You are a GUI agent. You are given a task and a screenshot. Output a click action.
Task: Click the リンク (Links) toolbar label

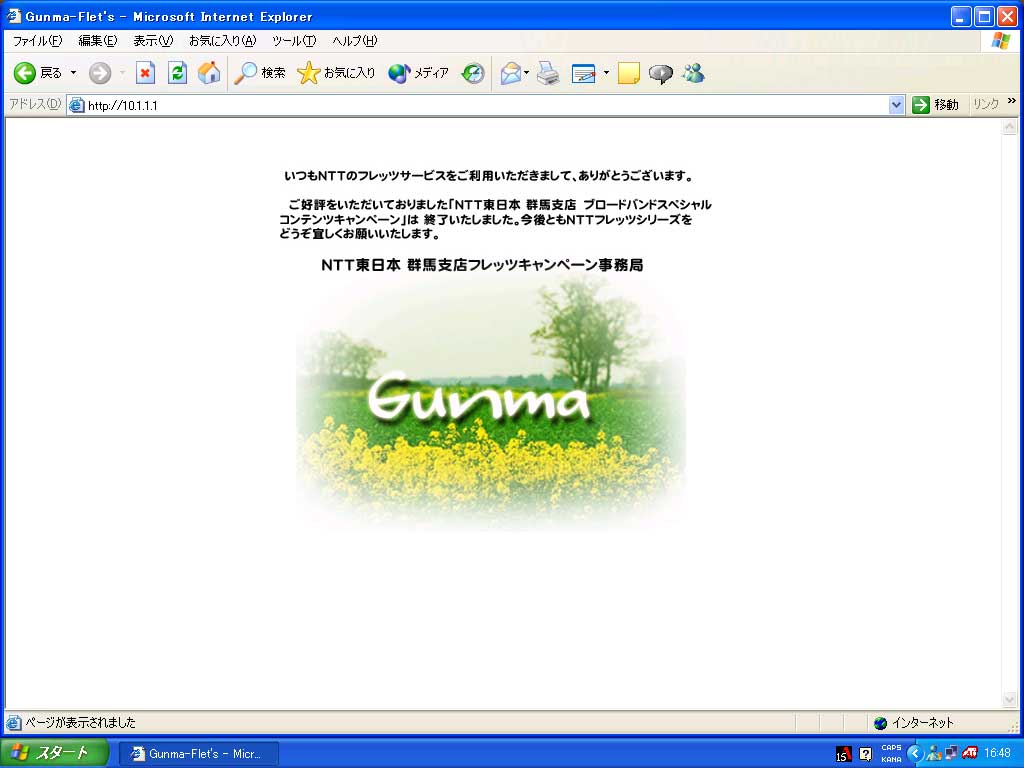985,104
